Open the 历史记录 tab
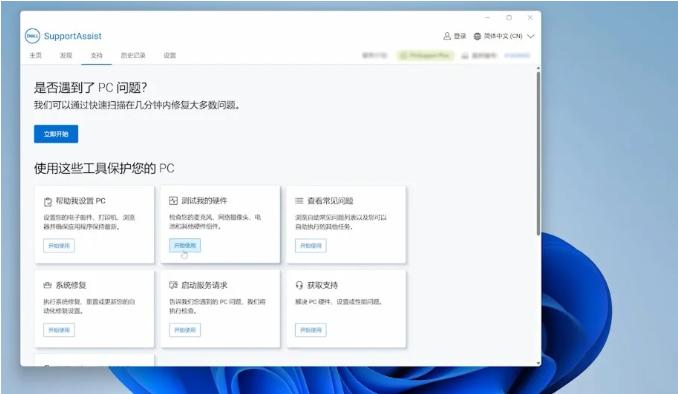 point(133,55)
